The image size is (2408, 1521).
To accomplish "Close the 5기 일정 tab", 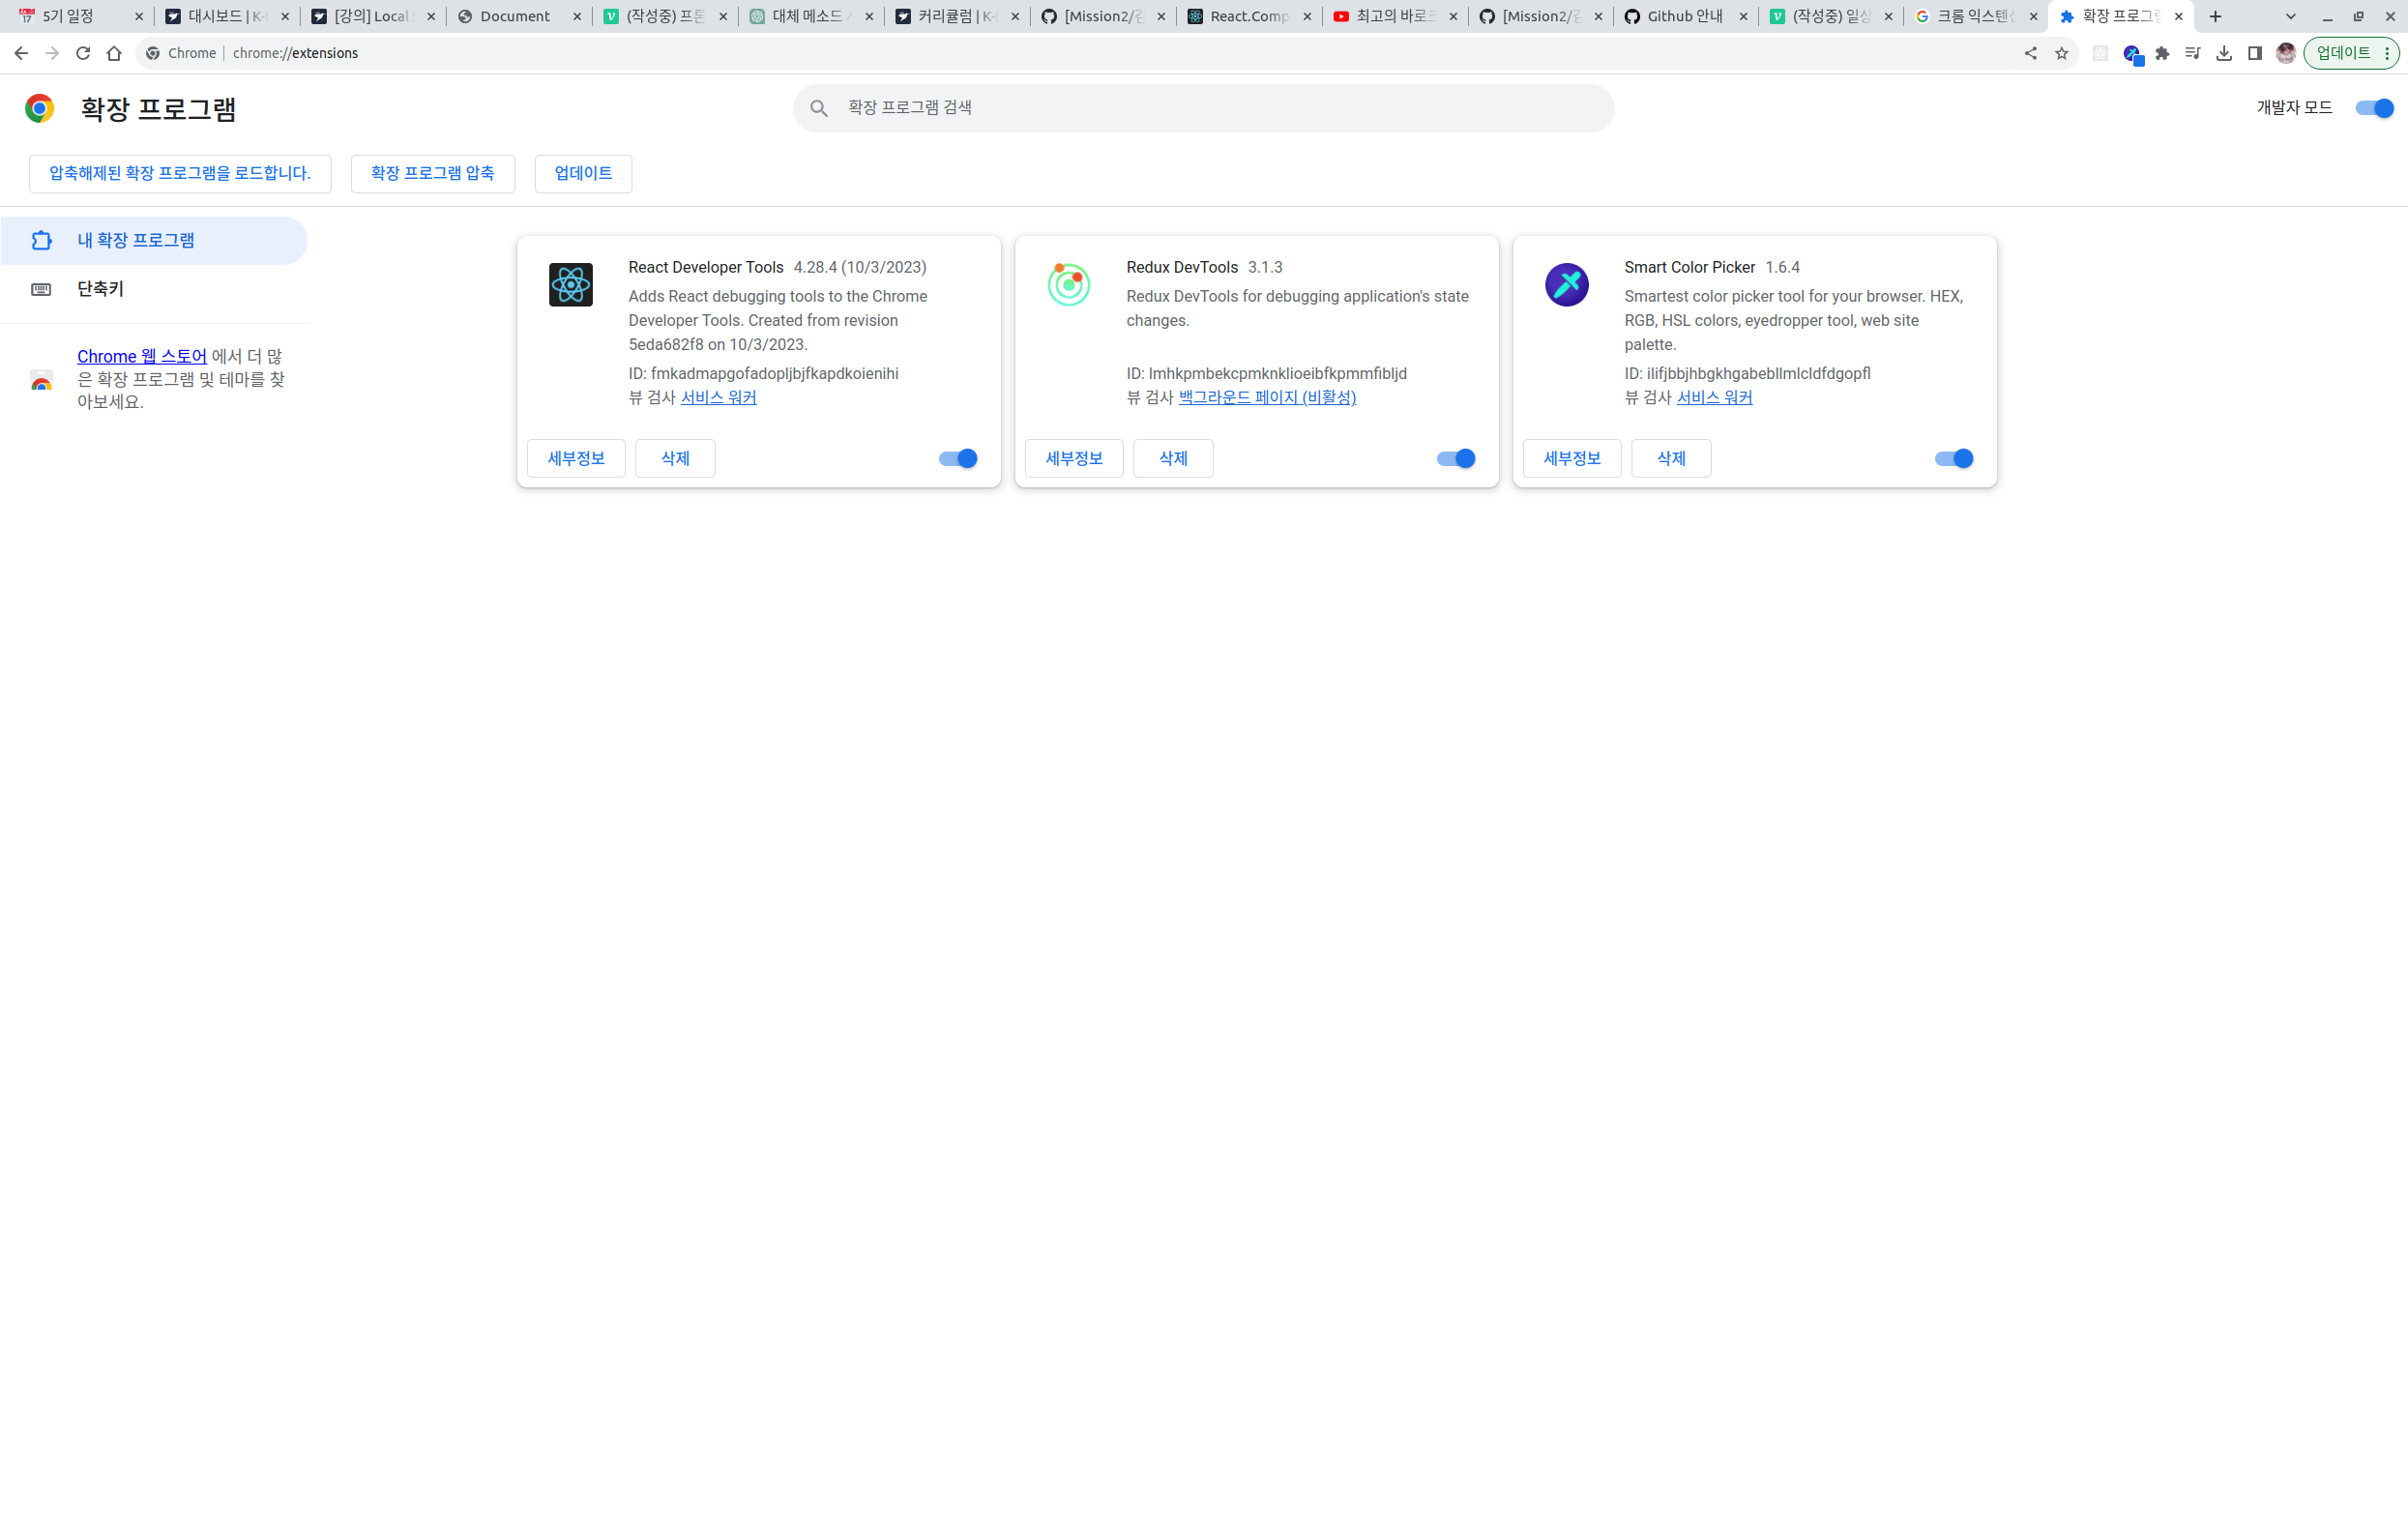I will click(139, 16).
